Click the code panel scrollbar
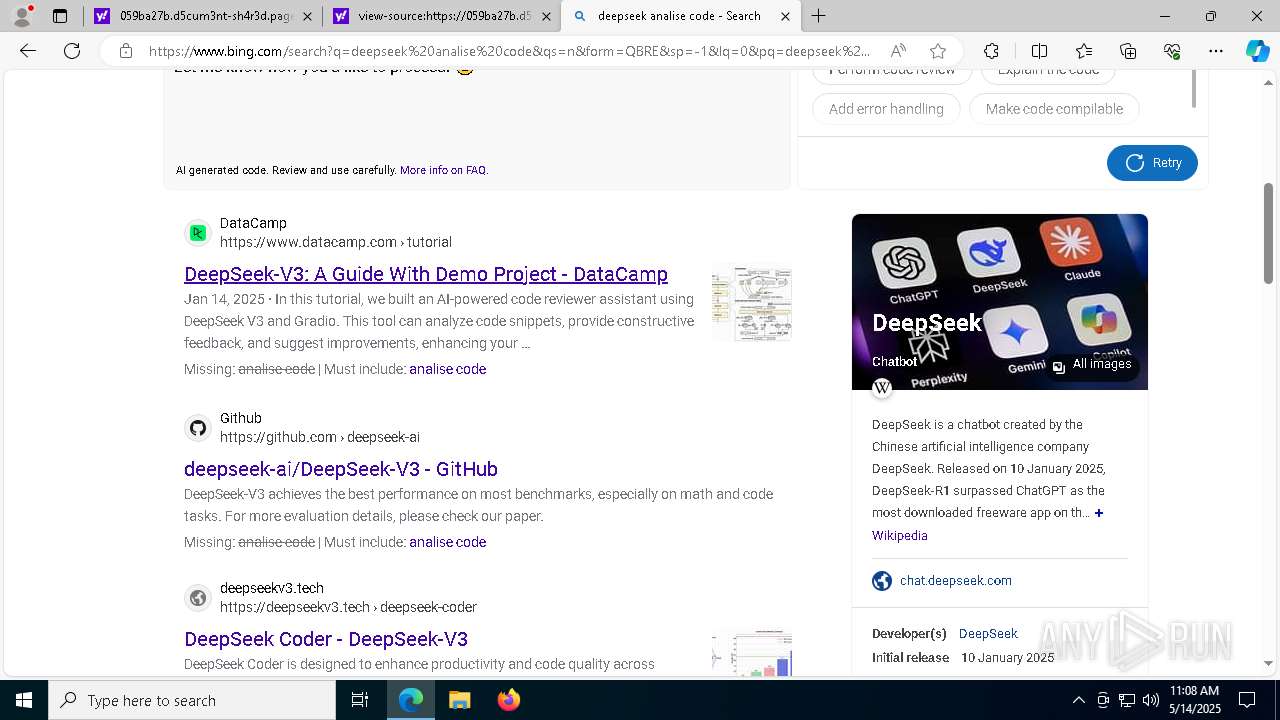Viewport: 1280px width, 720px height. [x=1193, y=89]
